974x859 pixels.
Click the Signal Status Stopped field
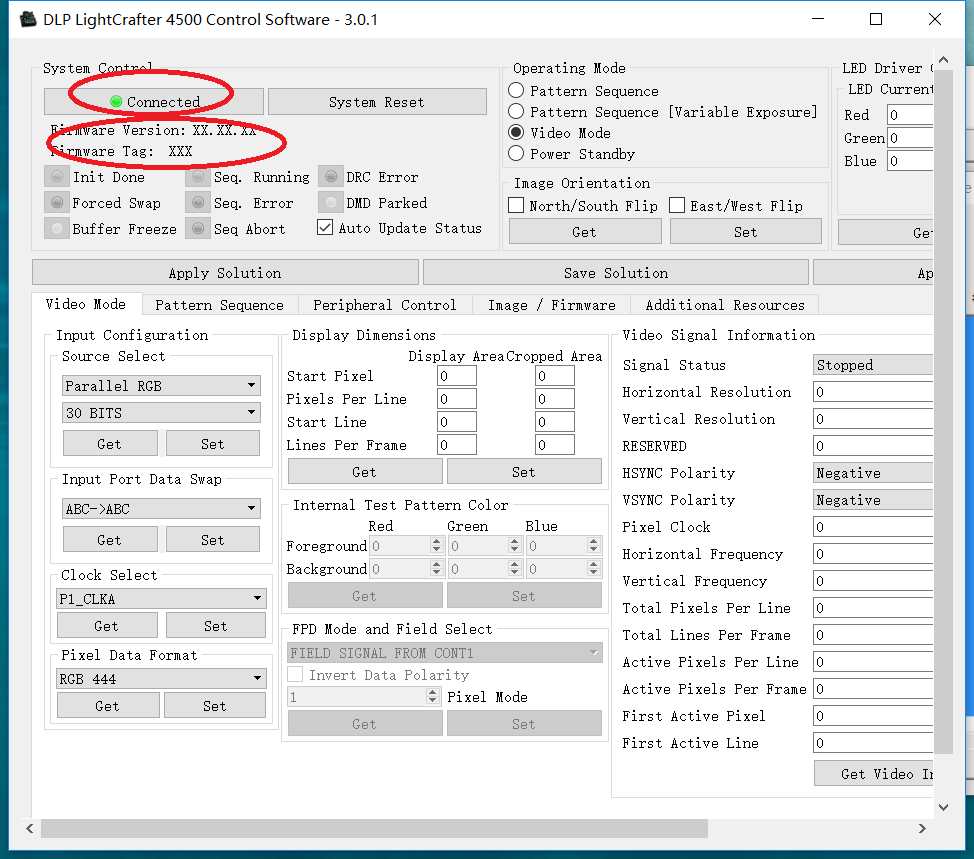pyautogui.click(x=873, y=365)
